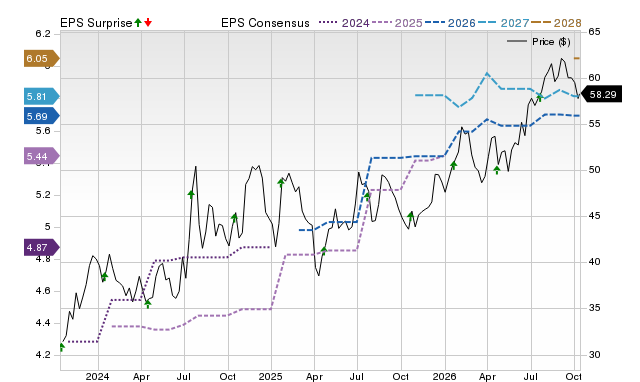Click the 30 label on right price axis
The height and width of the screenshot is (382, 640).
pyautogui.click(x=594, y=355)
